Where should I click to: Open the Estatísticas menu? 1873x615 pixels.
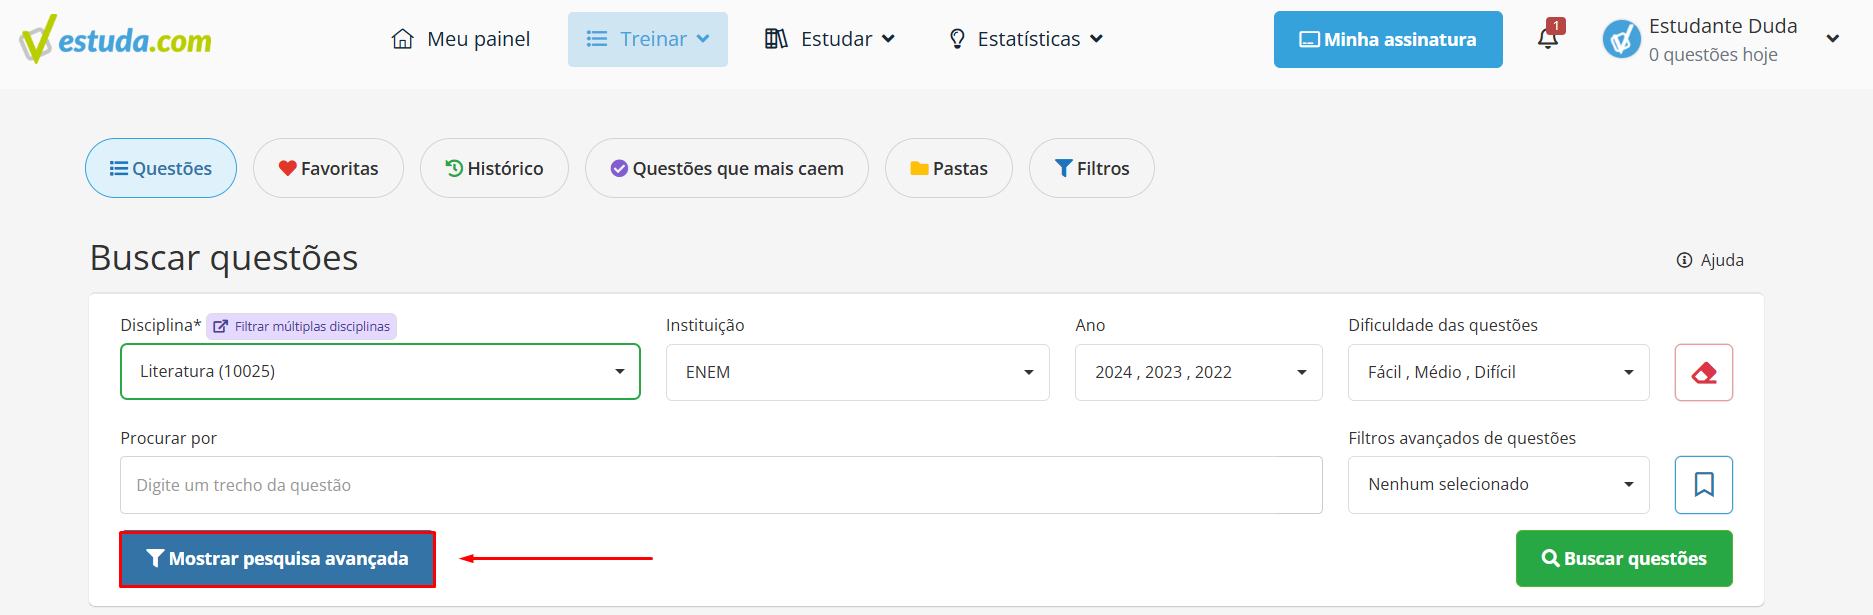click(x=1026, y=39)
